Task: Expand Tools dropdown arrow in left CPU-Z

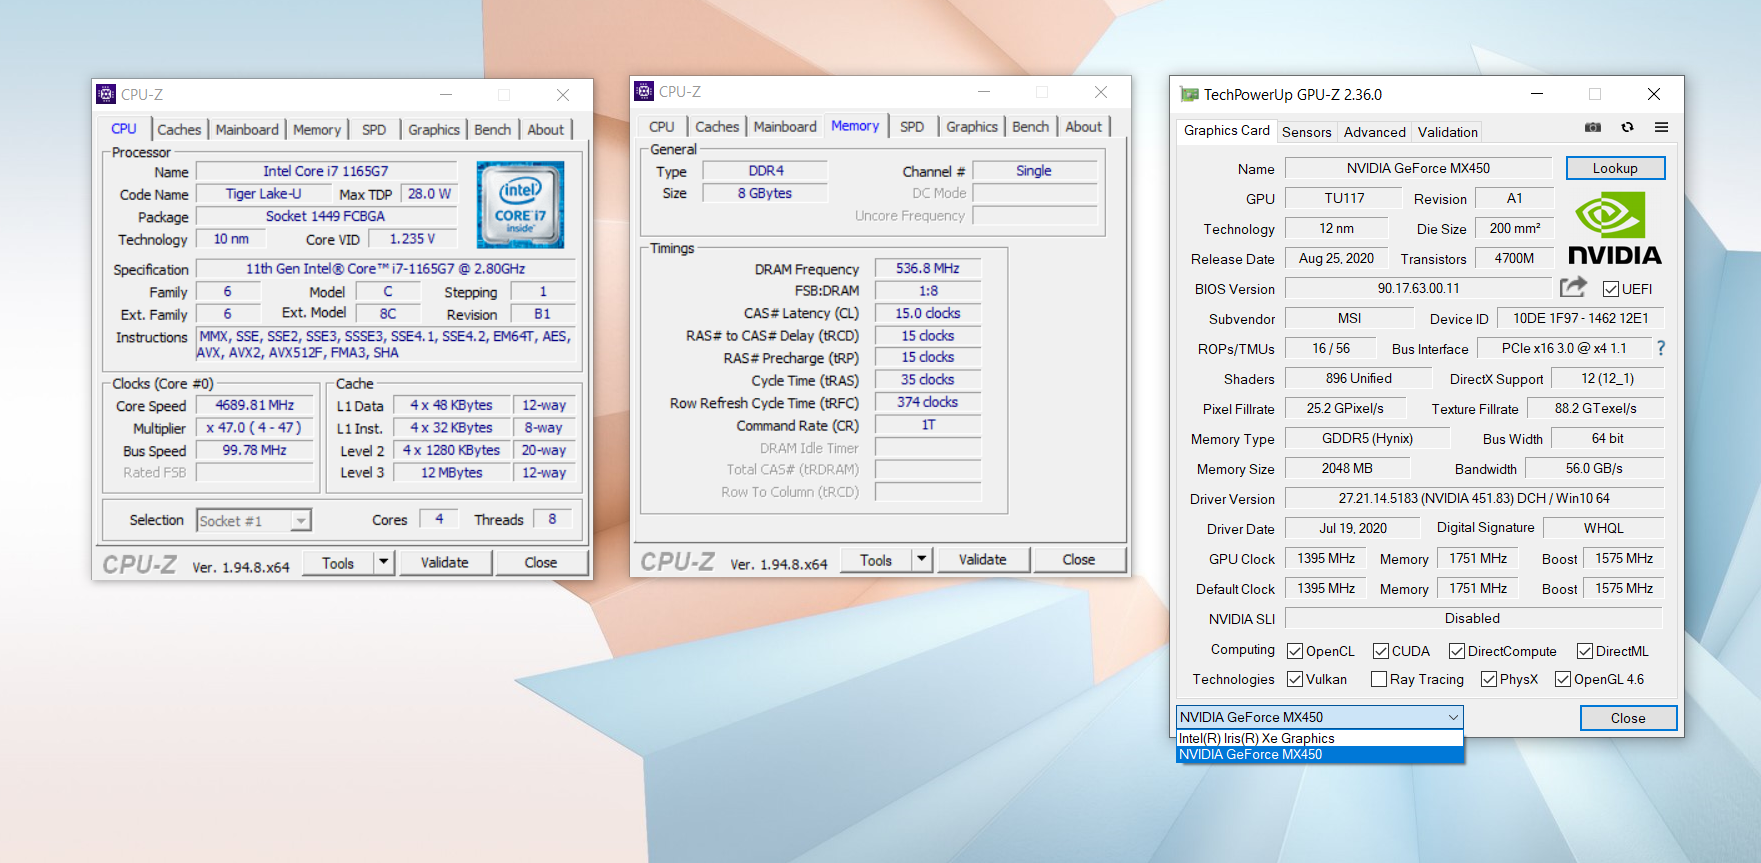Action: pyautogui.click(x=383, y=563)
